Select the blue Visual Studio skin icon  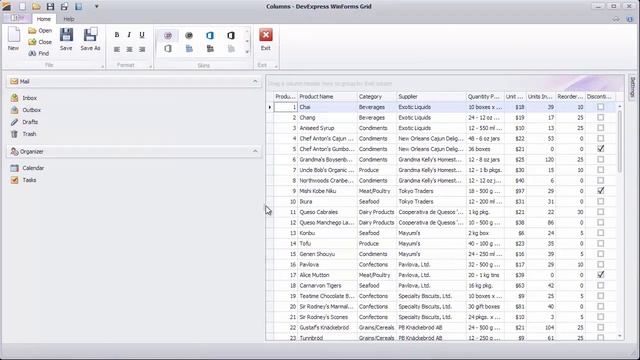189,49
